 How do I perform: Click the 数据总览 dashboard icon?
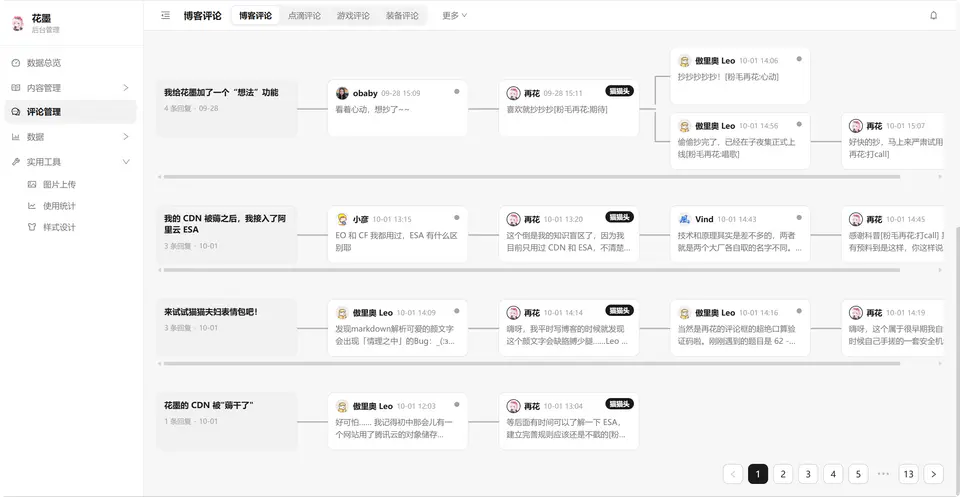coord(16,63)
